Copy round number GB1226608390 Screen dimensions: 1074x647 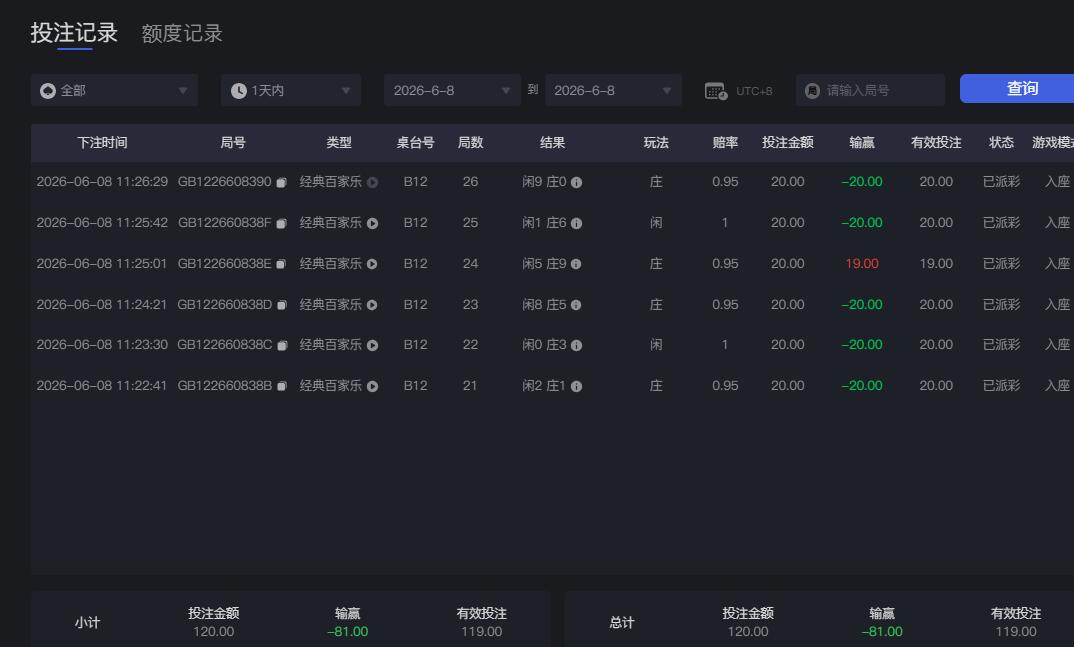pyautogui.click(x=282, y=182)
